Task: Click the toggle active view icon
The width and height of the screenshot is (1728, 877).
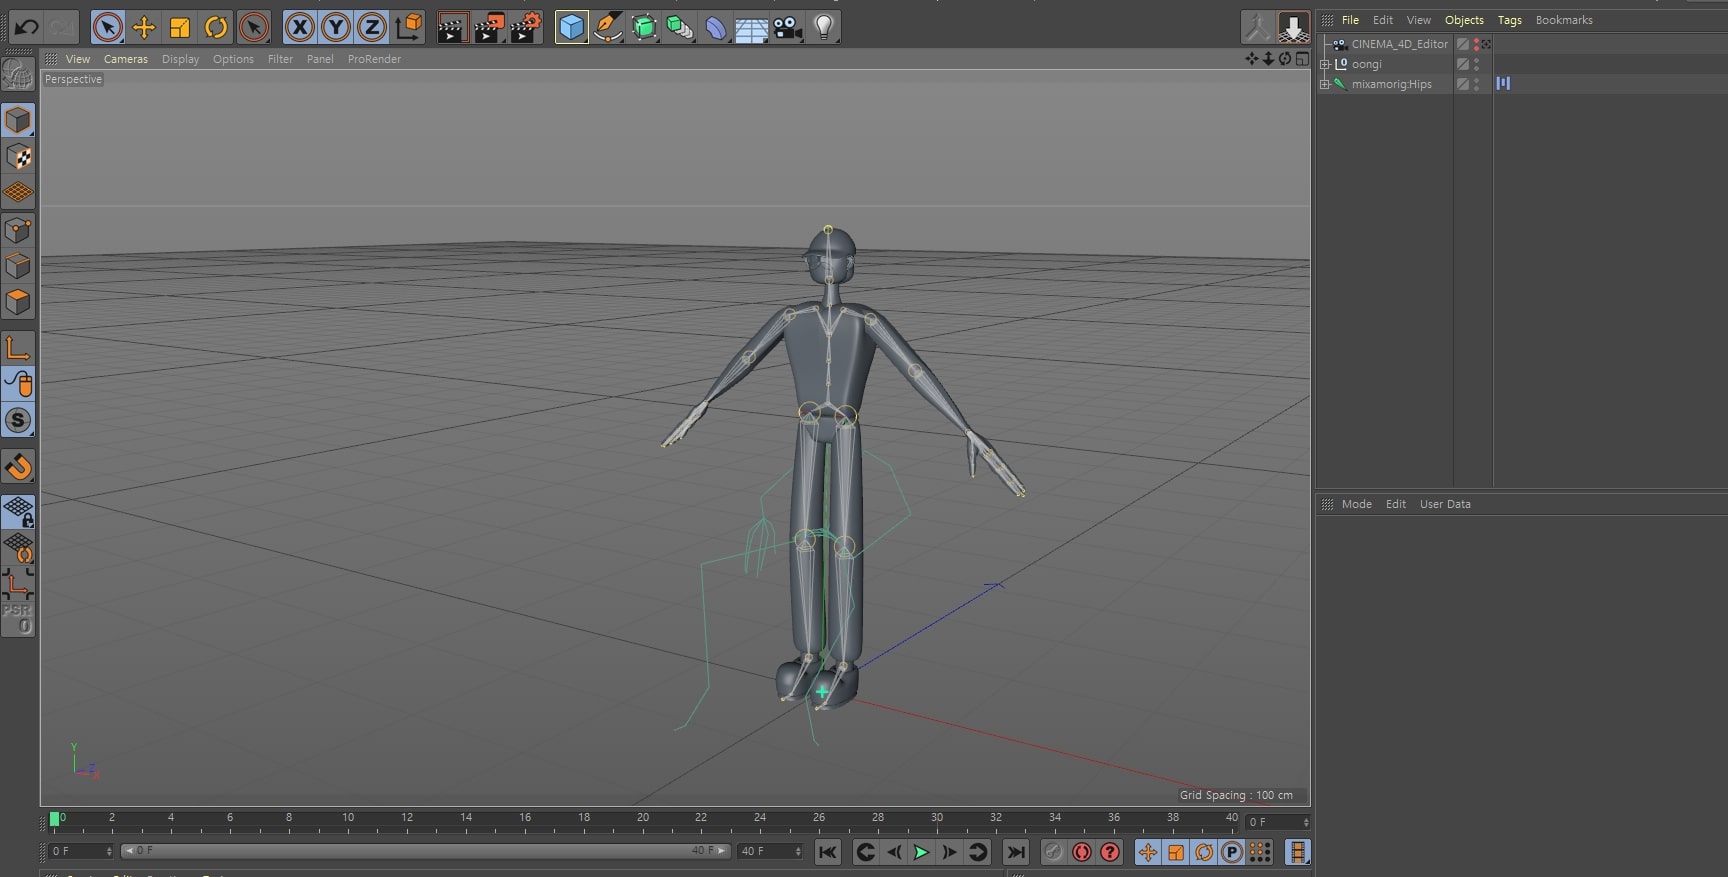Action: [1302, 59]
